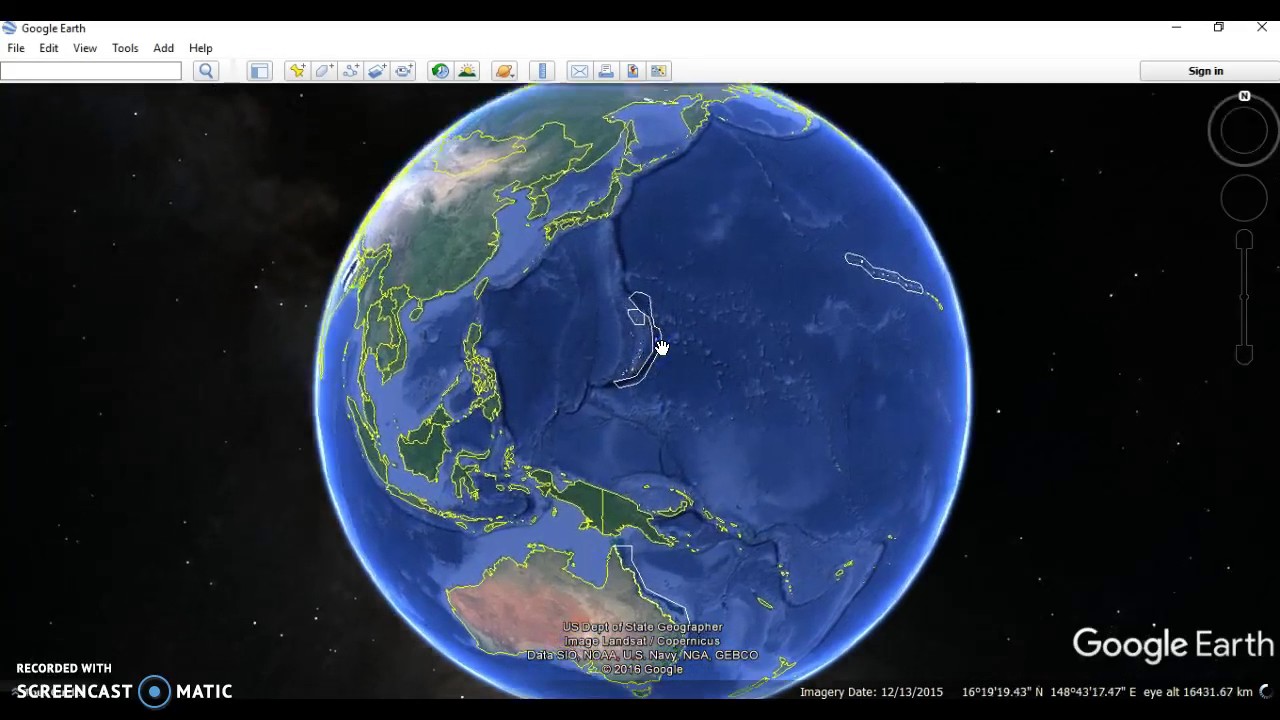
Task: Click the email envelope icon
Action: (579, 71)
